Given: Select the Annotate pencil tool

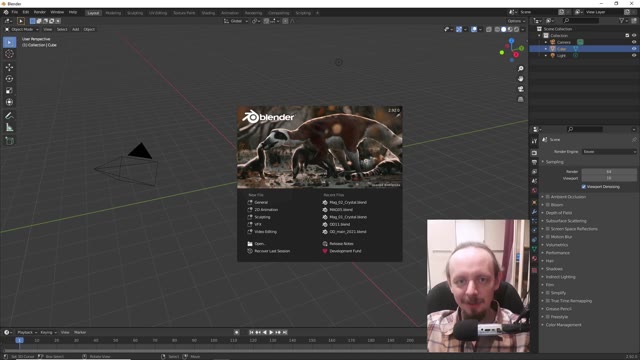Looking at the screenshot, I should click(x=9, y=116).
